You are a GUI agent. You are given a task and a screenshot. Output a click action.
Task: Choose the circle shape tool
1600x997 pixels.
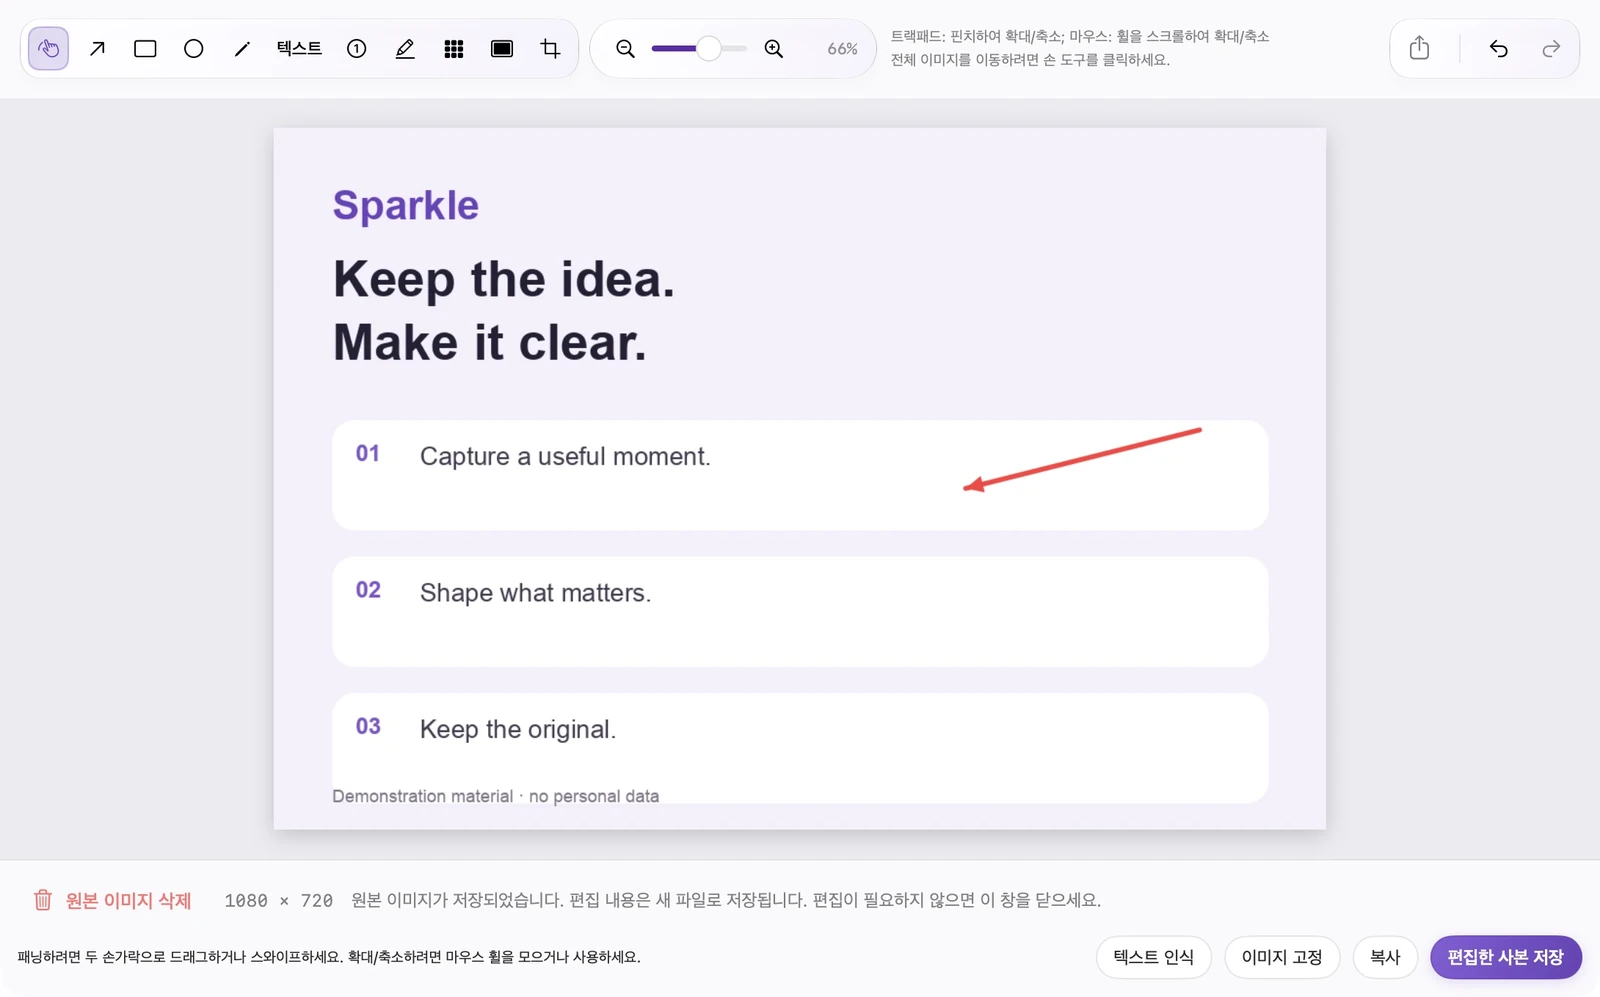click(194, 48)
